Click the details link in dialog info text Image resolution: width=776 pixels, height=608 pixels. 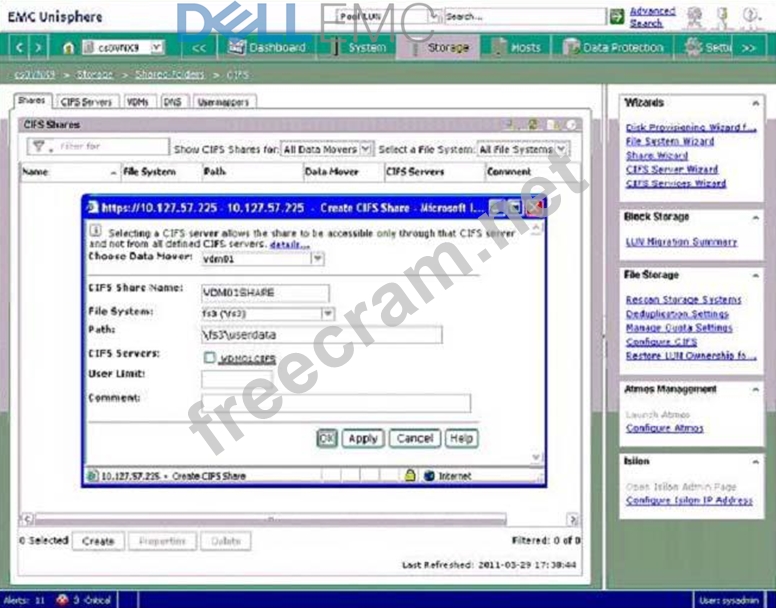tap(290, 244)
